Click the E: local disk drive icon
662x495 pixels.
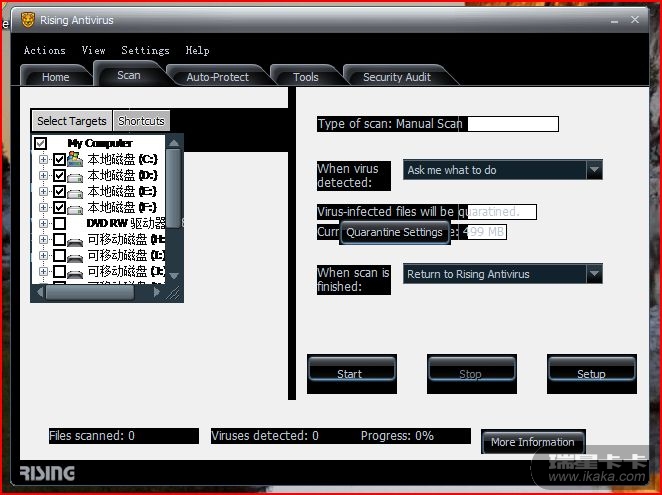pos(75,191)
